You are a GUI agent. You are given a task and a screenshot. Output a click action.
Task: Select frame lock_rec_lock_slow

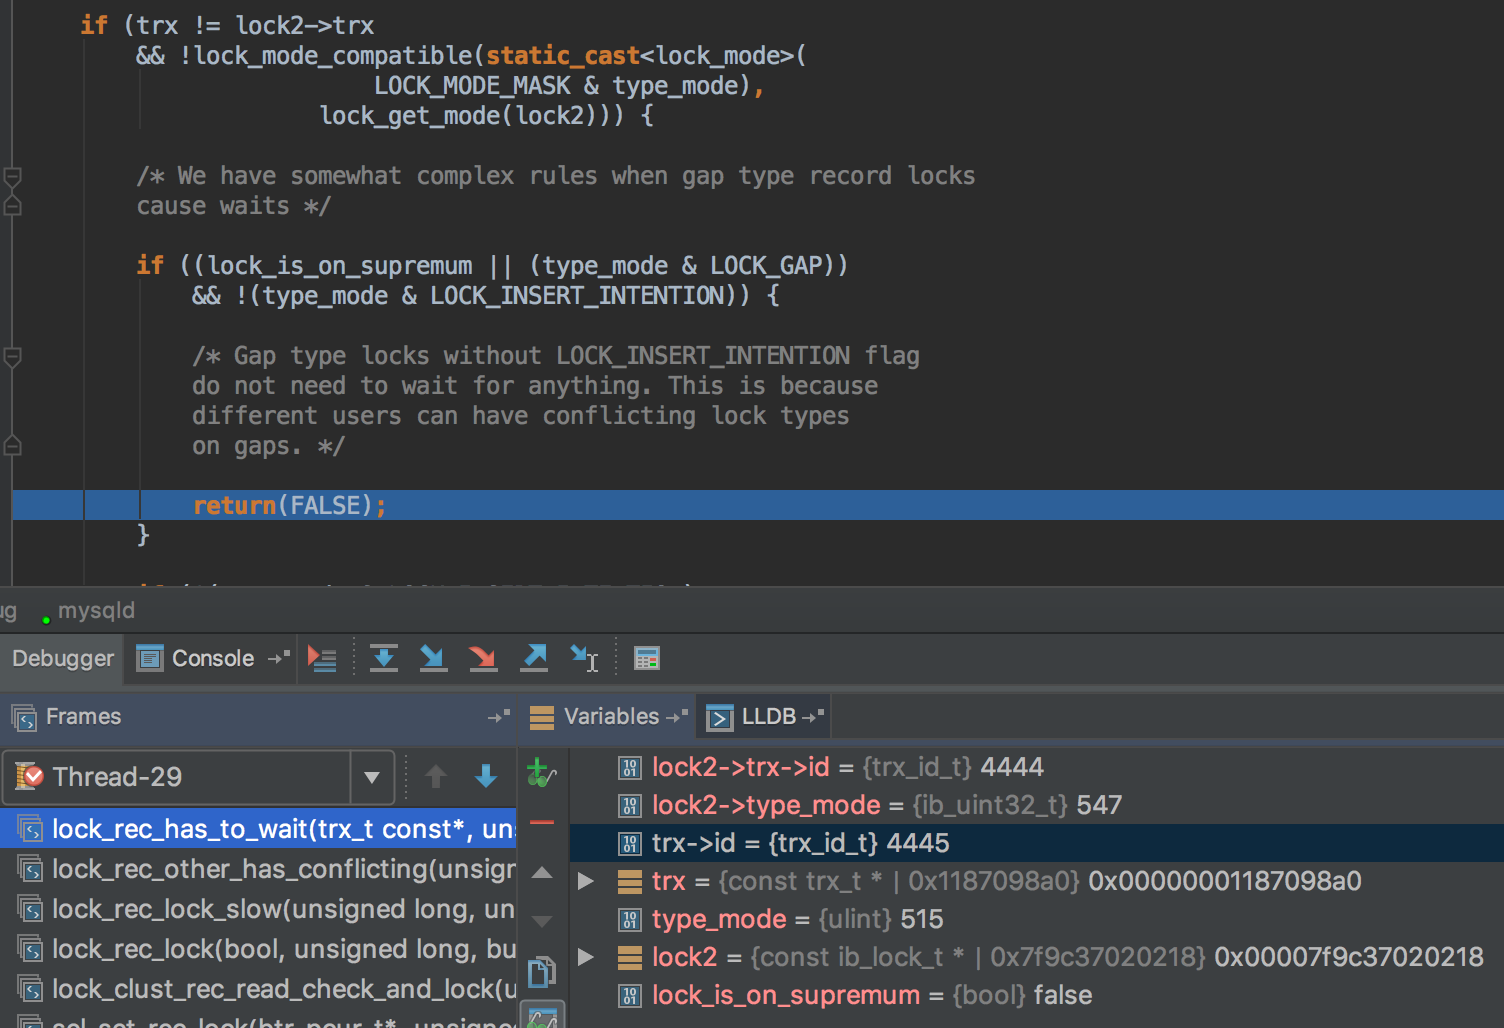click(x=258, y=909)
